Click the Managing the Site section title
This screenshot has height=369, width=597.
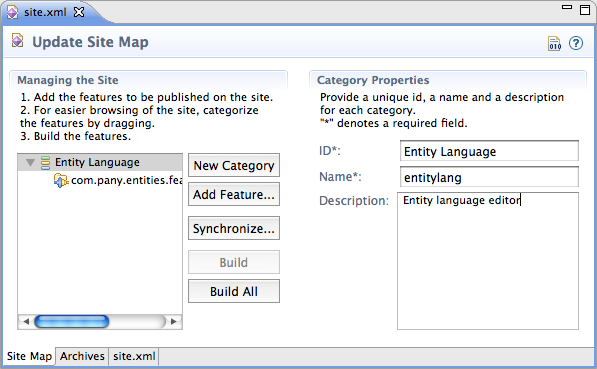pos(68,80)
